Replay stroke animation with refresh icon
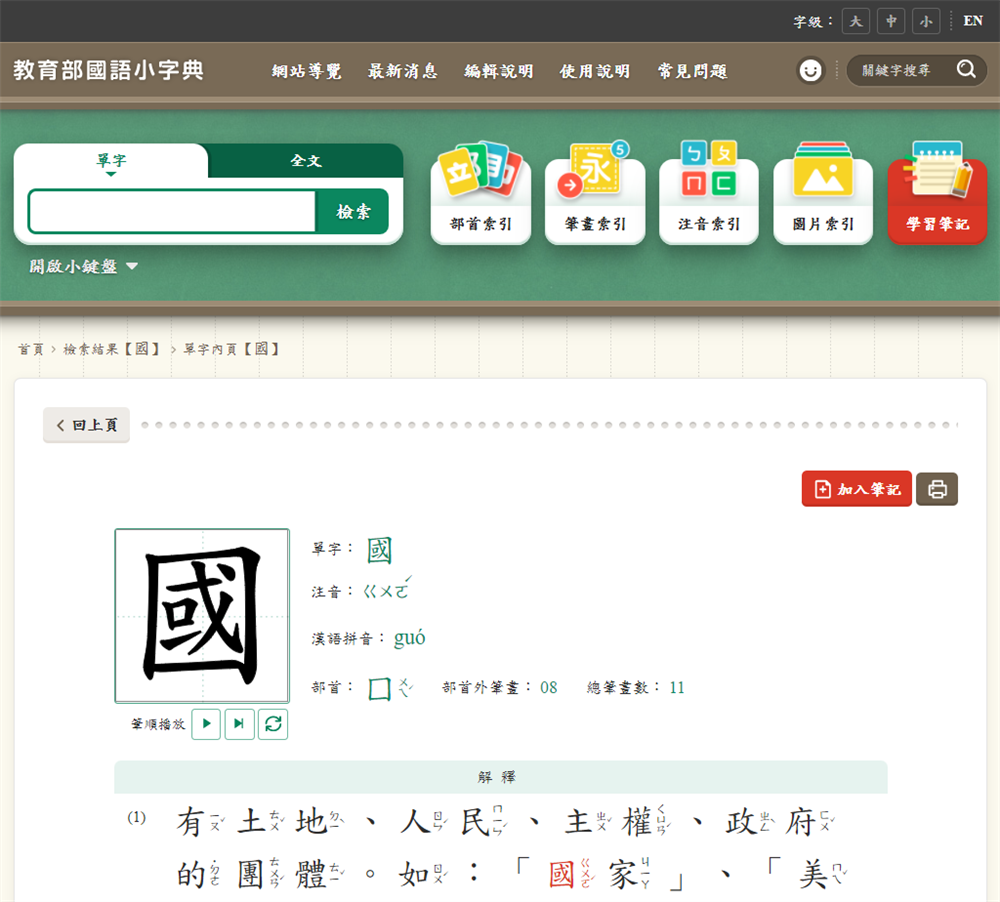The height and width of the screenshot is (902, 1000). [272, 724]
